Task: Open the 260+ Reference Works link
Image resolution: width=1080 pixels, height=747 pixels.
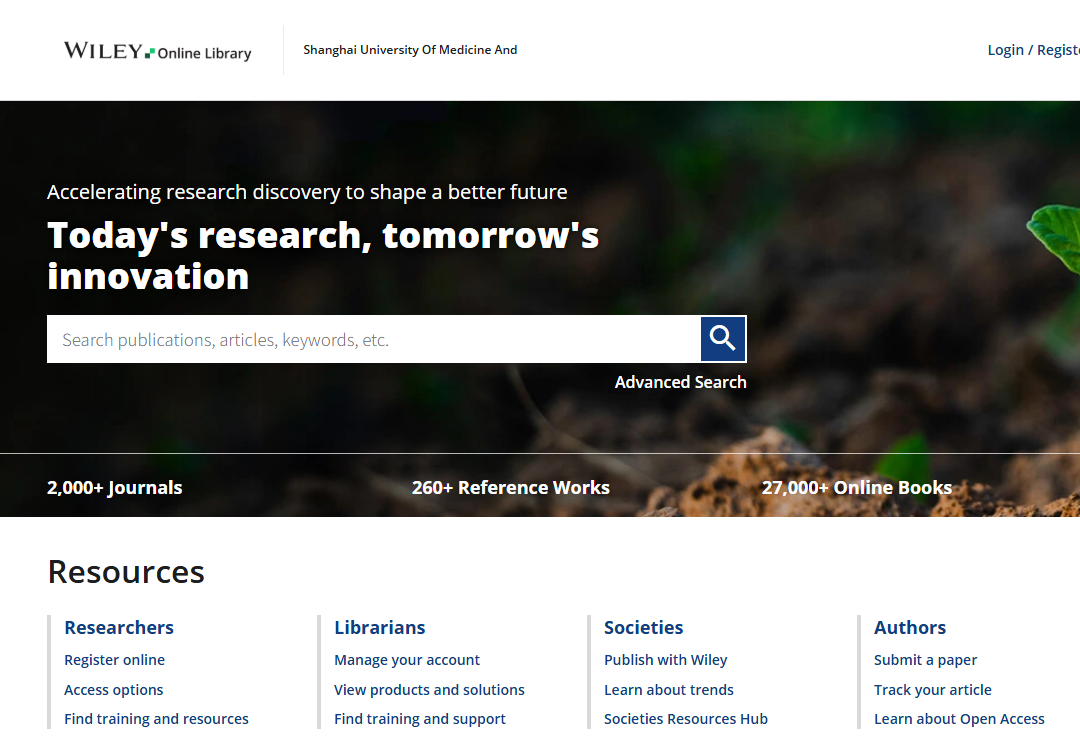Action: (x=510, y=488)
